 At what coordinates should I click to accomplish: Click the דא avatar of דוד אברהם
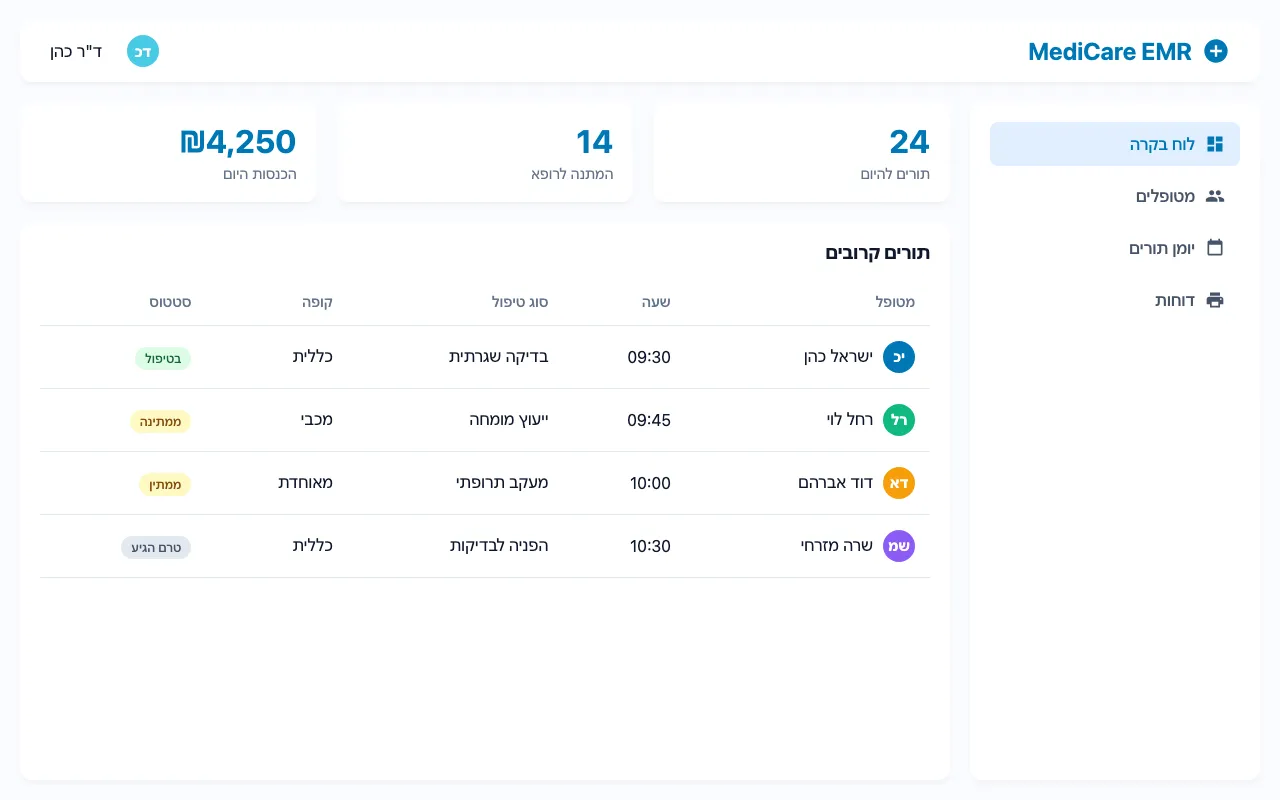tap(899, 483)
